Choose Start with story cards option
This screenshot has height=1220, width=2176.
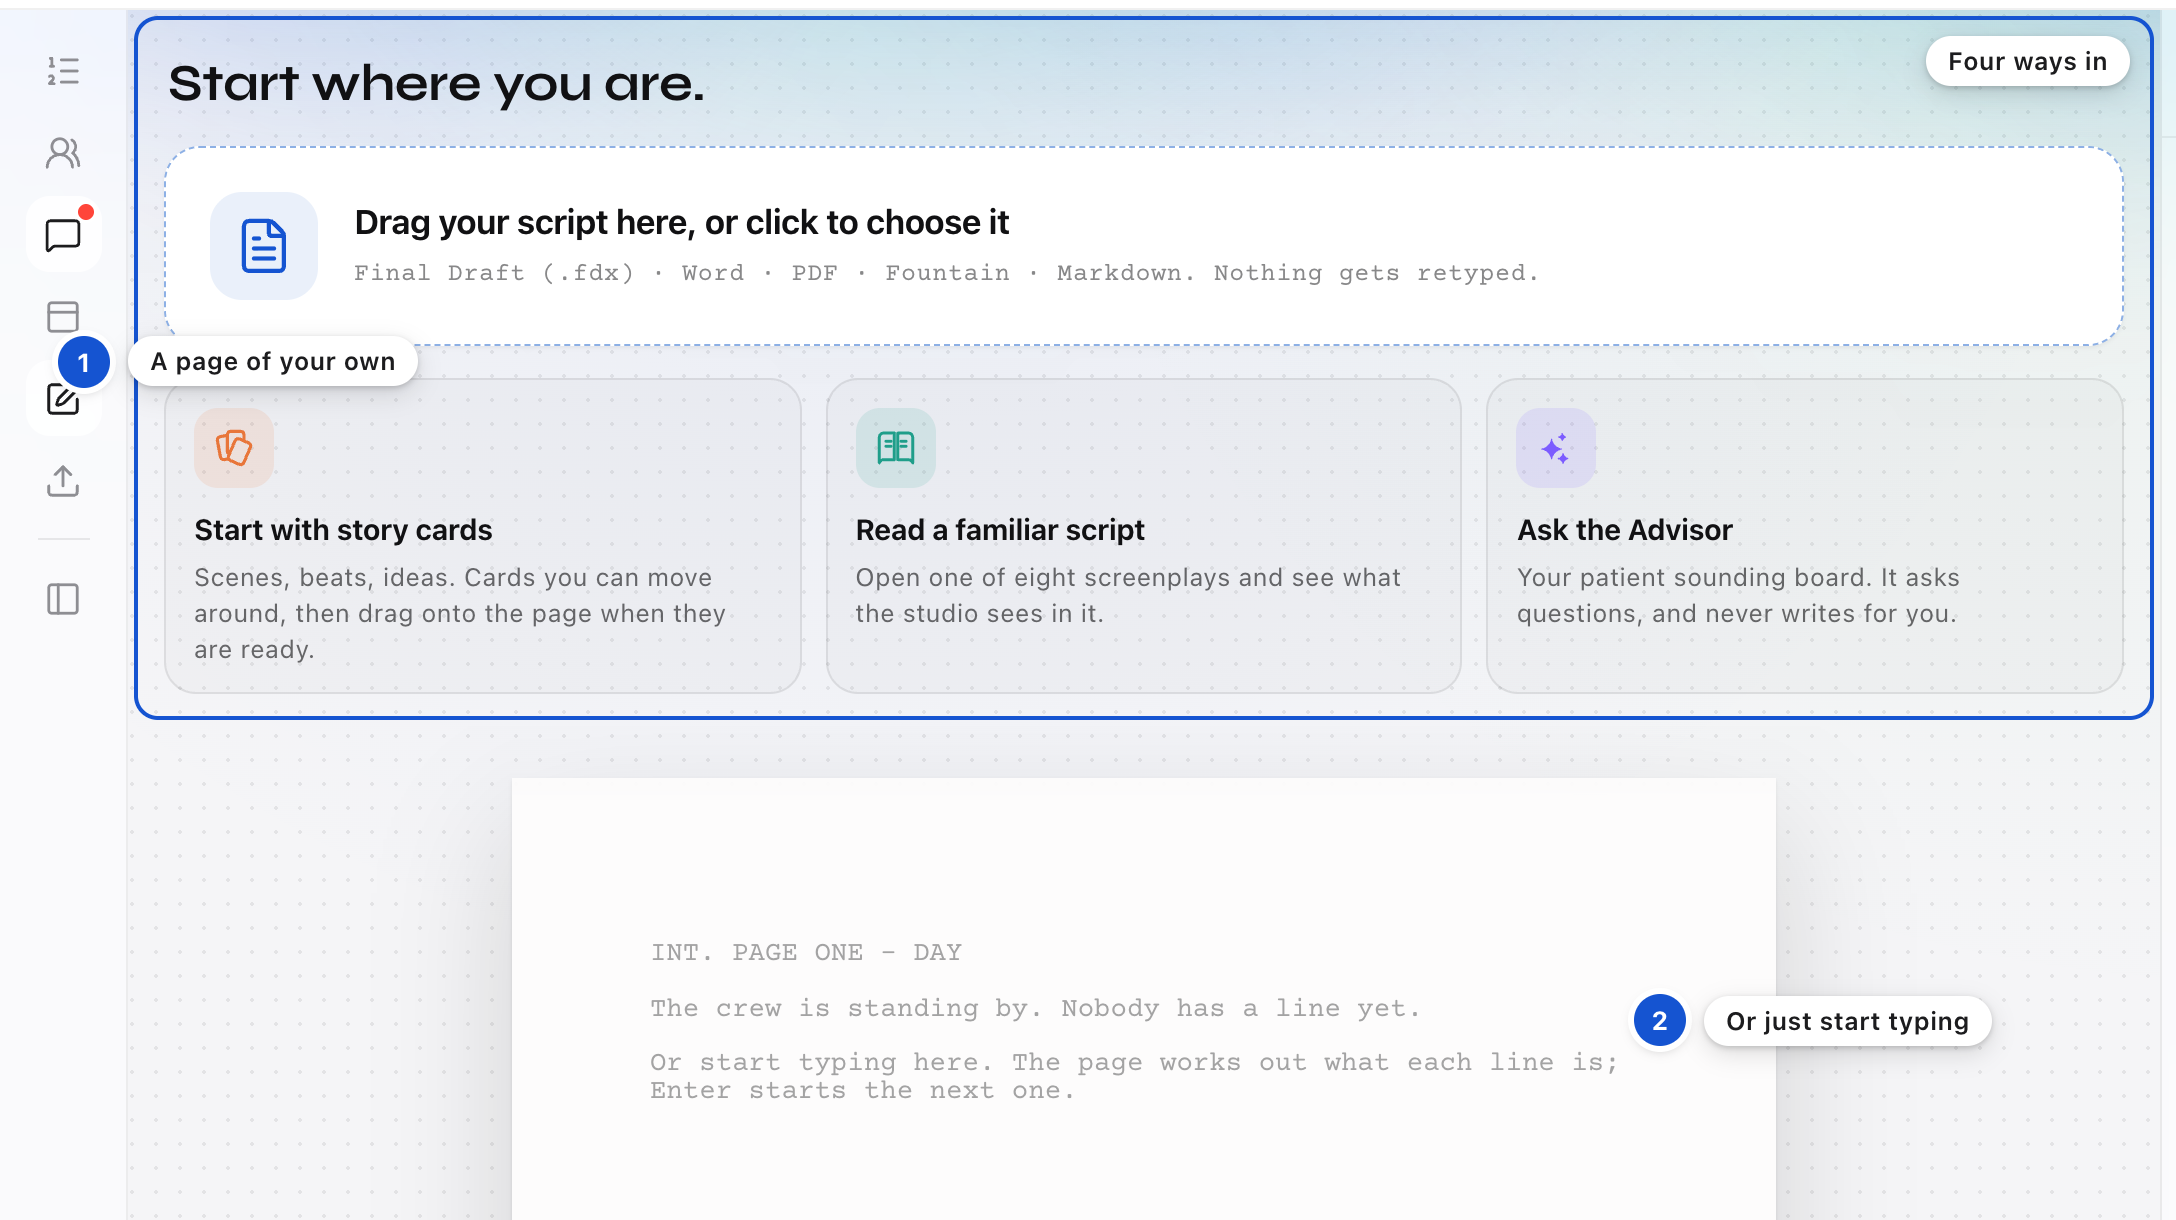tap(483, 536)
